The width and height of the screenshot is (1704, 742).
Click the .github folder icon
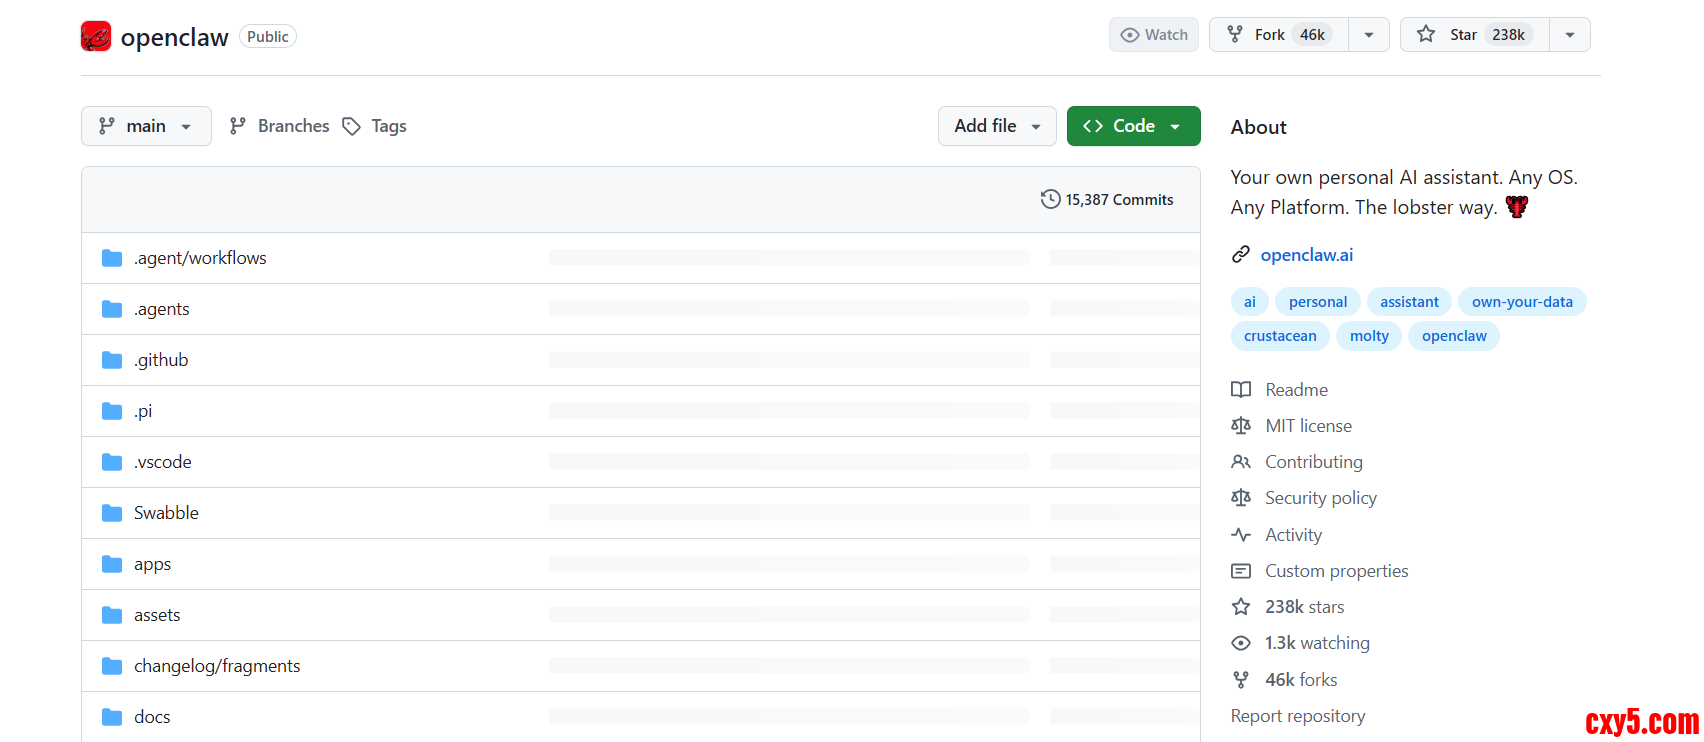[x=112, y=360]
